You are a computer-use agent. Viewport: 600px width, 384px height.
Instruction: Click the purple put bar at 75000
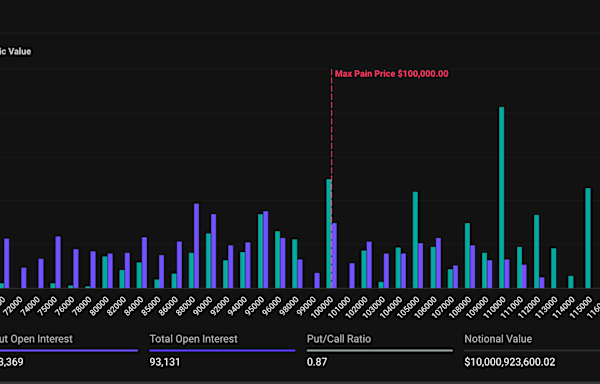(58, 262)
